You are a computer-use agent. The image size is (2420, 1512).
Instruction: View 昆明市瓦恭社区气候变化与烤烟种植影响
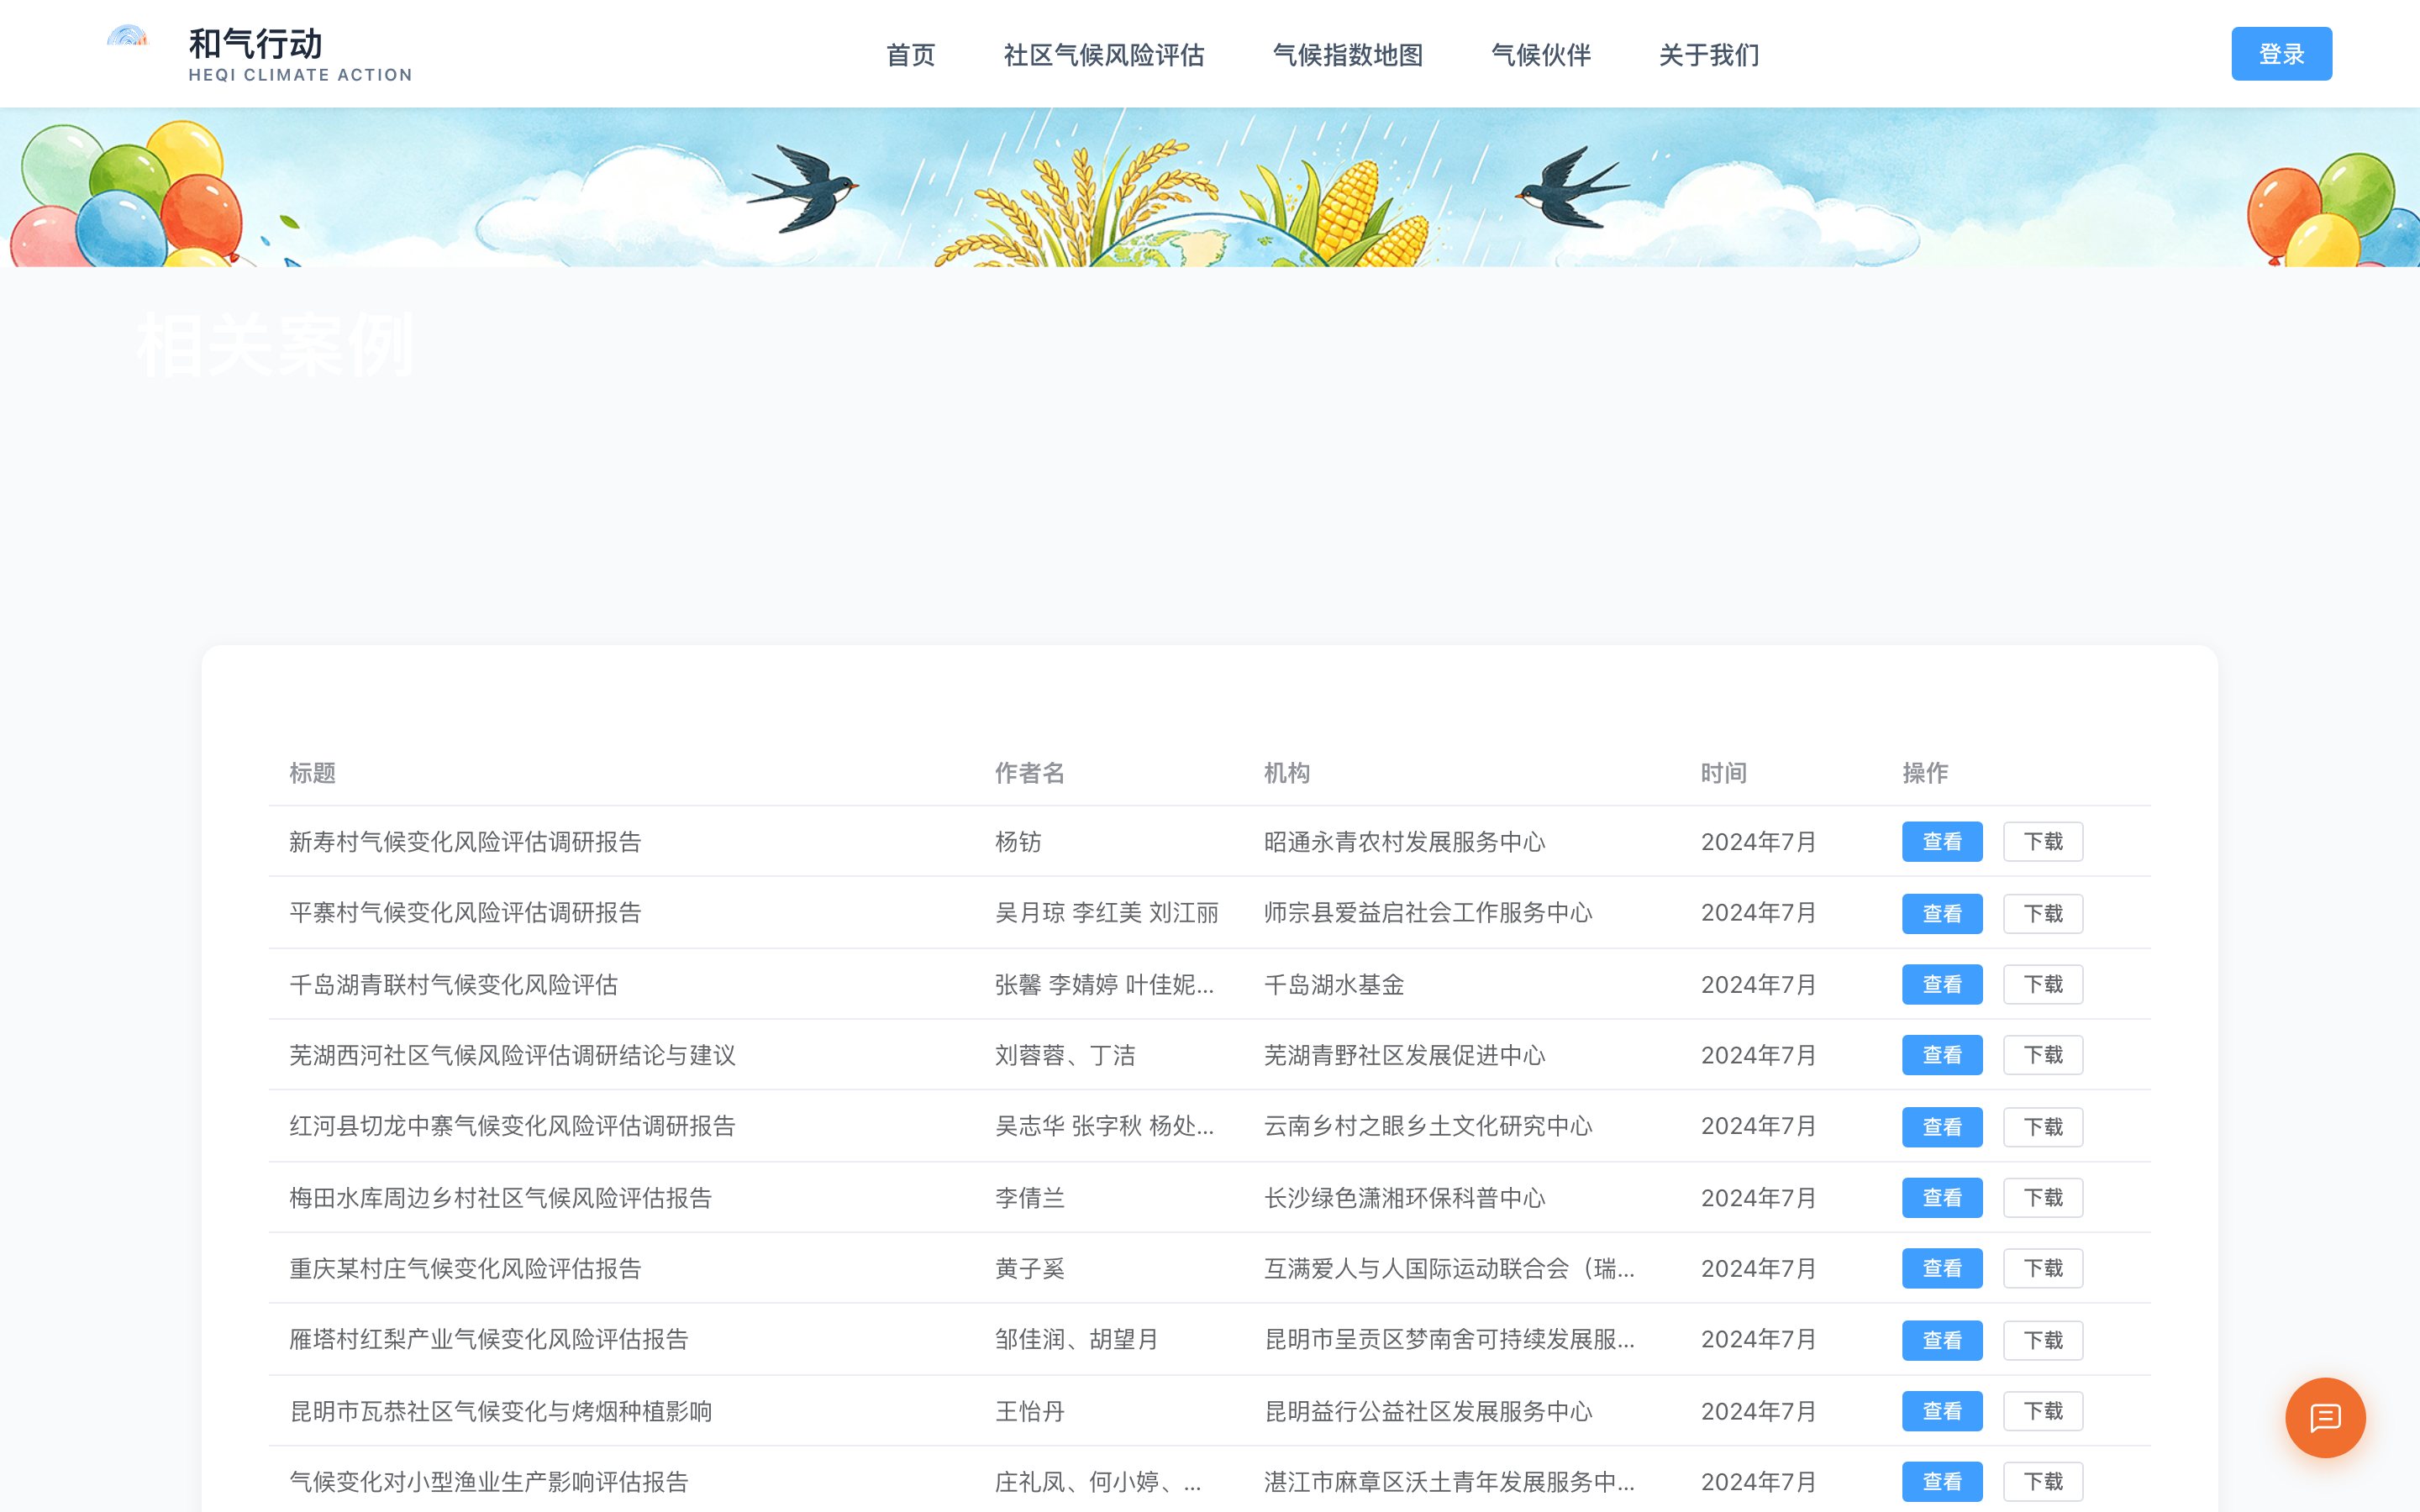1942,1411
